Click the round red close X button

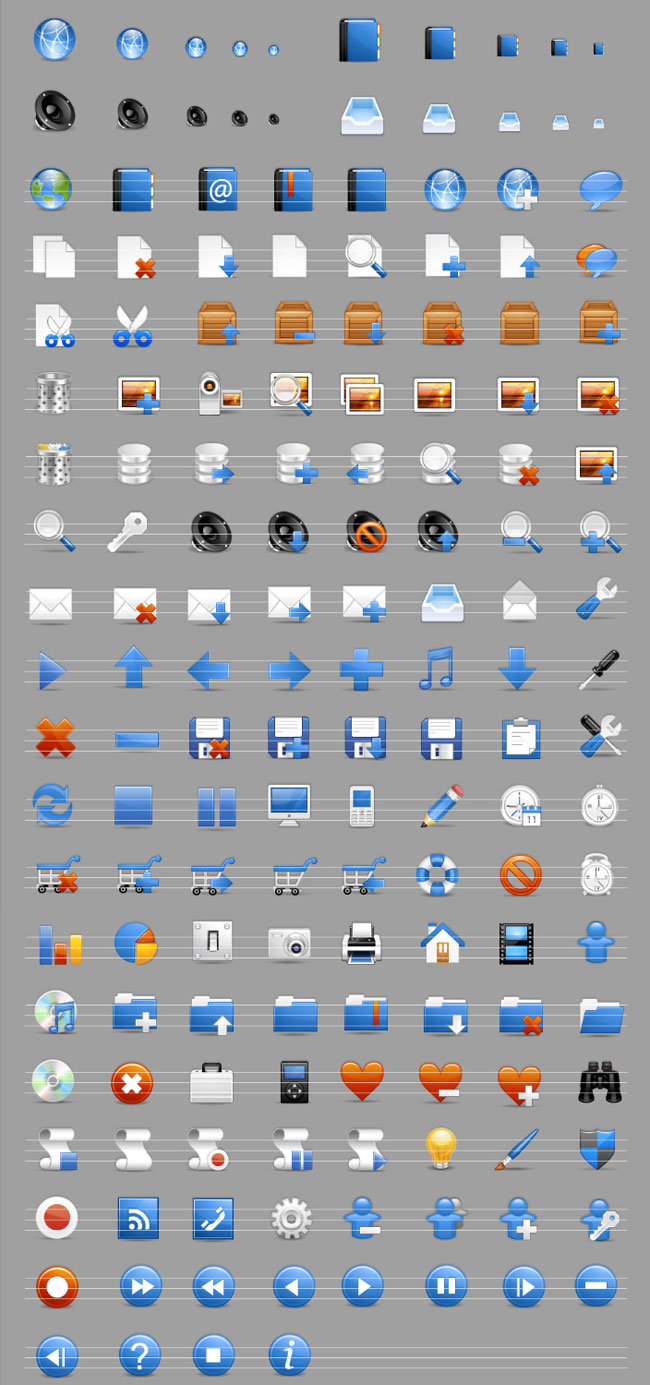click(132, 1082)
